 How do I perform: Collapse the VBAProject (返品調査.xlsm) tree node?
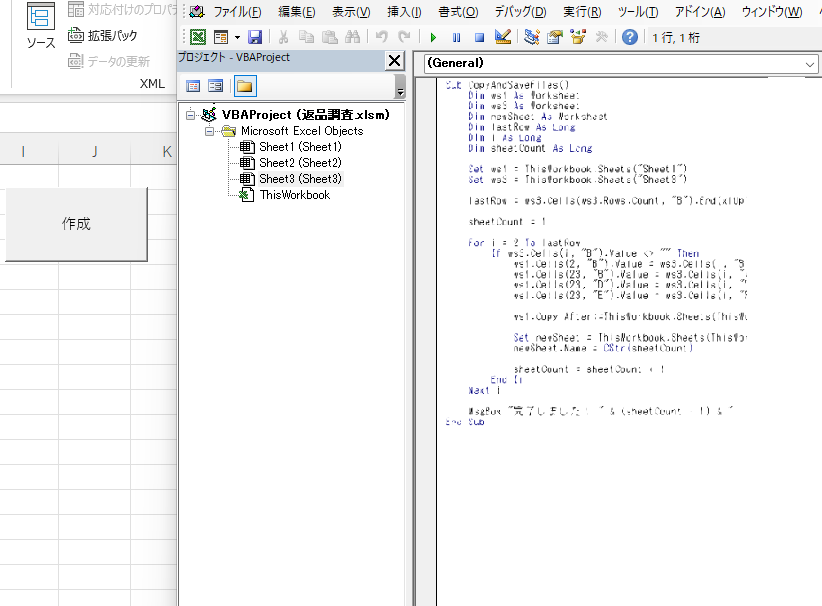pyautogui.click(x=191, y=115)
